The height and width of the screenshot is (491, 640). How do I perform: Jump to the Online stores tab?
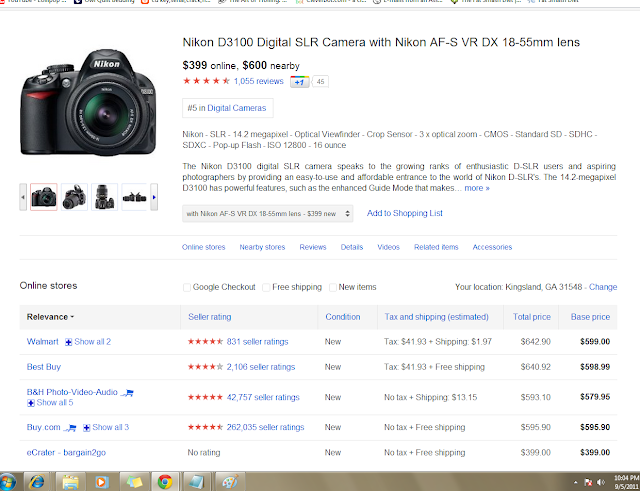coord(203,247)
